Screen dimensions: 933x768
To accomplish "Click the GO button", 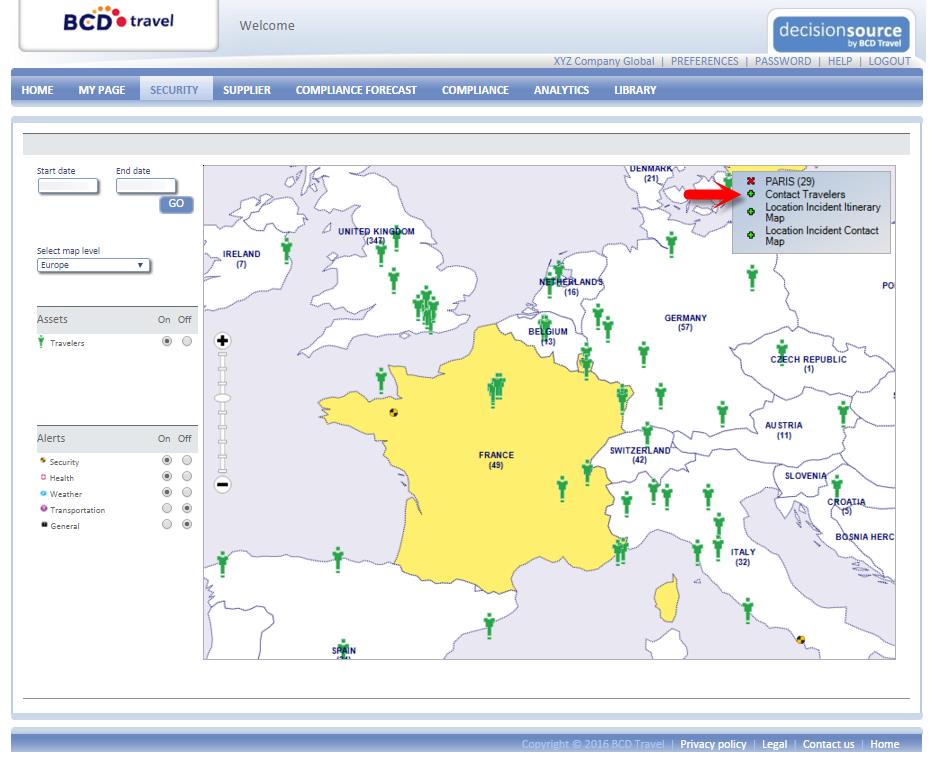I will [x=176, y=203].
